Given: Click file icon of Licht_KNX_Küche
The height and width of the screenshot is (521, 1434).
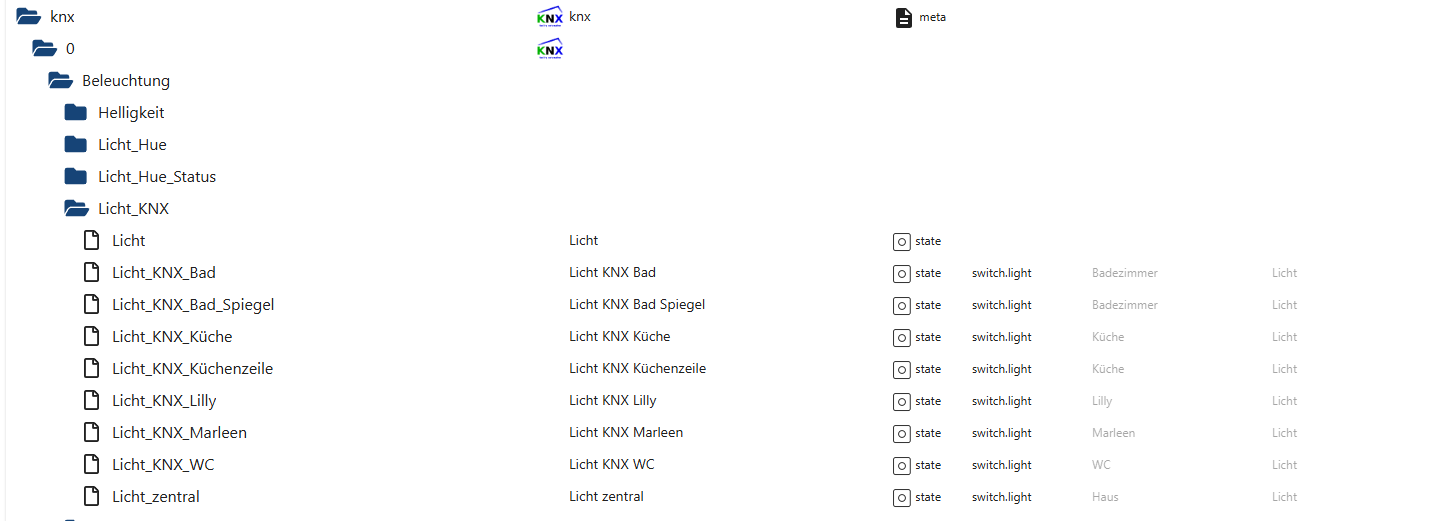Looking at the screenshot, I should point(91,337).
